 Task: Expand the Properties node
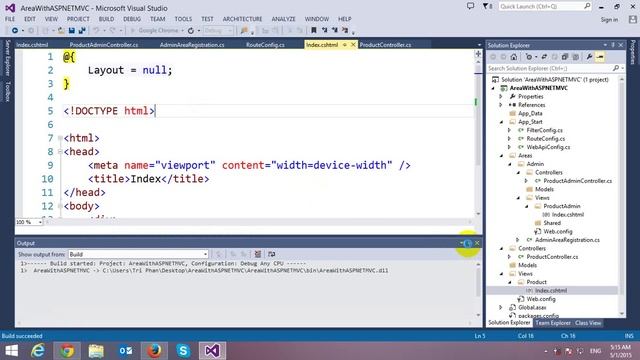[x=501, y=97]
